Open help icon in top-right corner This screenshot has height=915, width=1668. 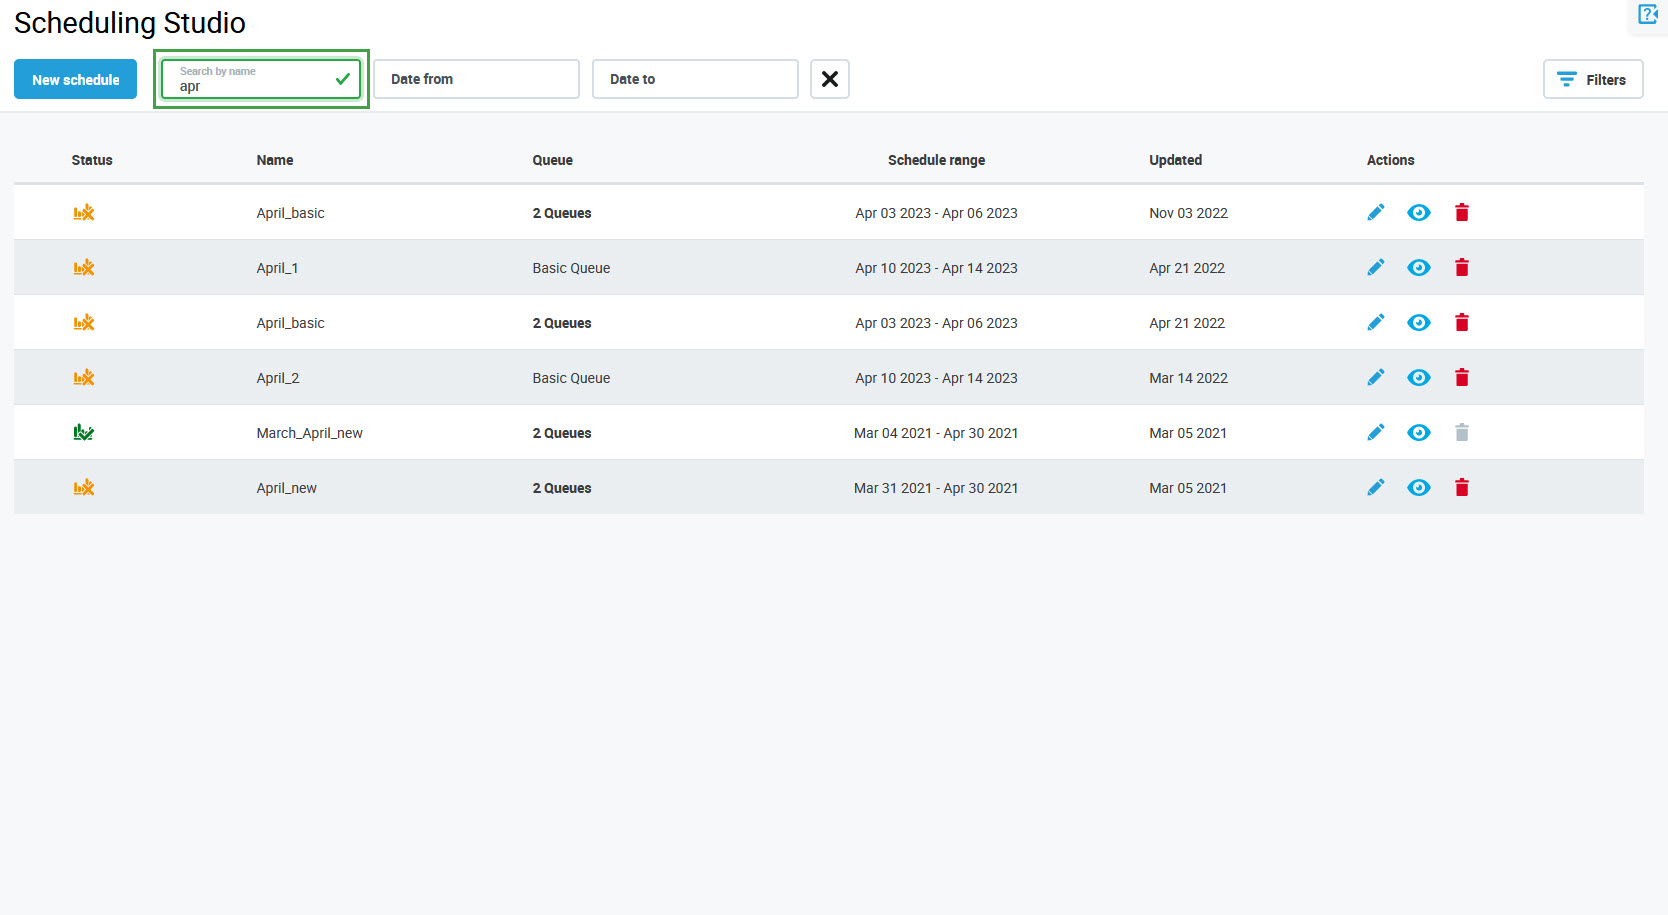point(1647,14)
